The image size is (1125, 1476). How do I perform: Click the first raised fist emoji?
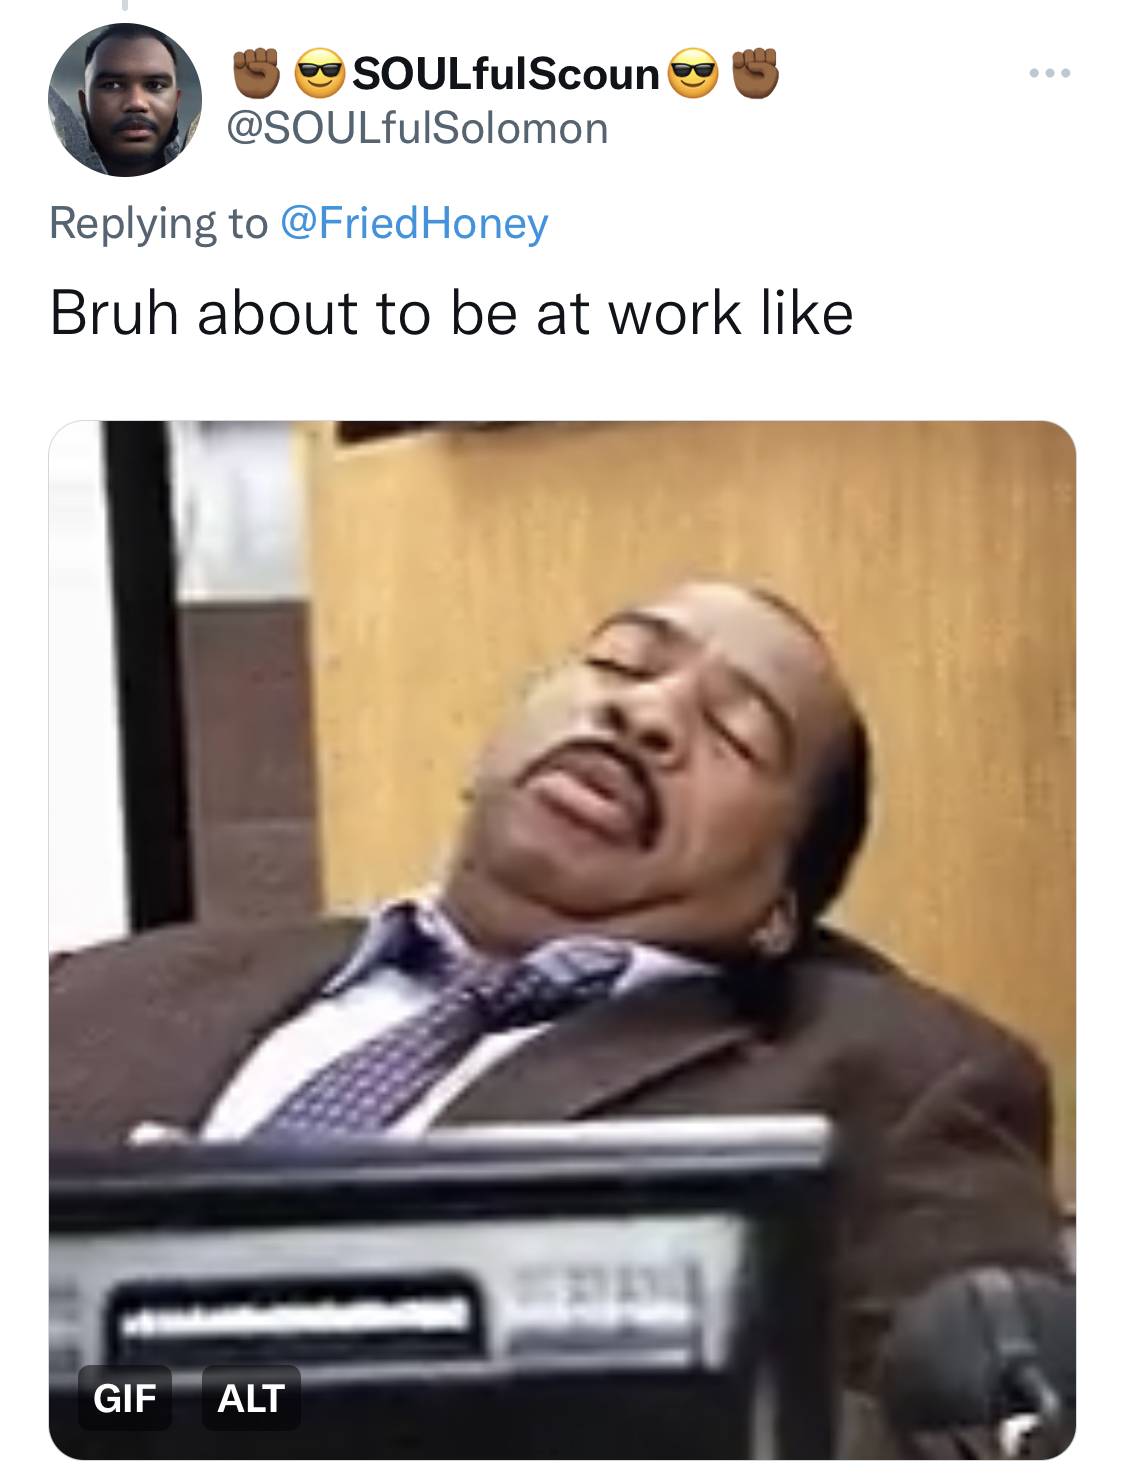257,73
